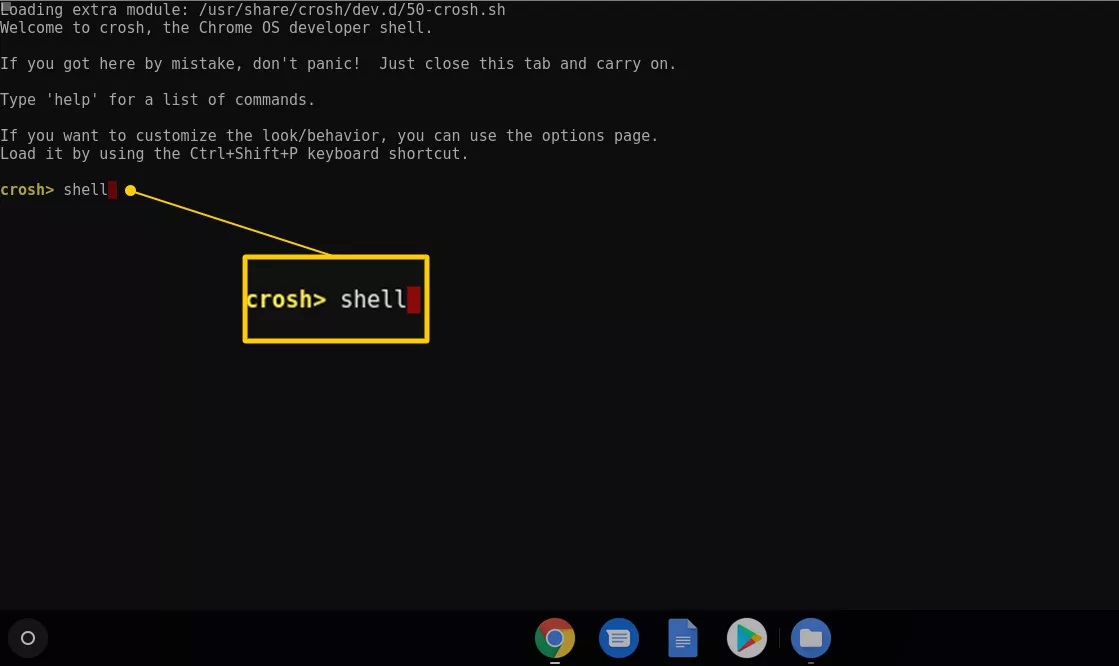
Task: Click the red cursor inside the callout box
Action: click(x=414, y=300)
